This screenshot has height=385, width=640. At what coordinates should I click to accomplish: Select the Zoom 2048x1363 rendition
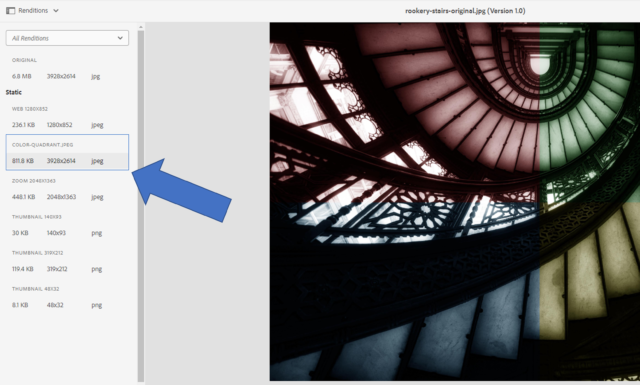pos(67,189)
